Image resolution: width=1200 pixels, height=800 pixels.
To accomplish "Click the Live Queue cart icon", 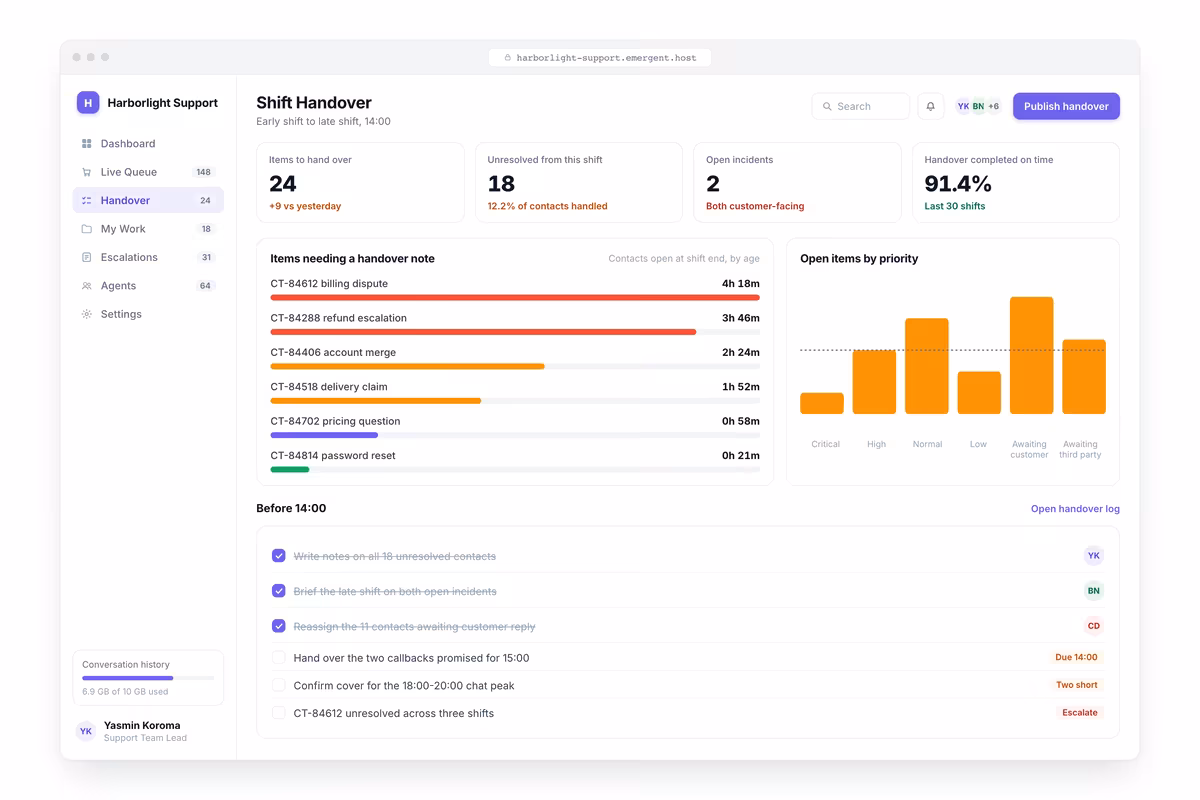I will 87,172.
